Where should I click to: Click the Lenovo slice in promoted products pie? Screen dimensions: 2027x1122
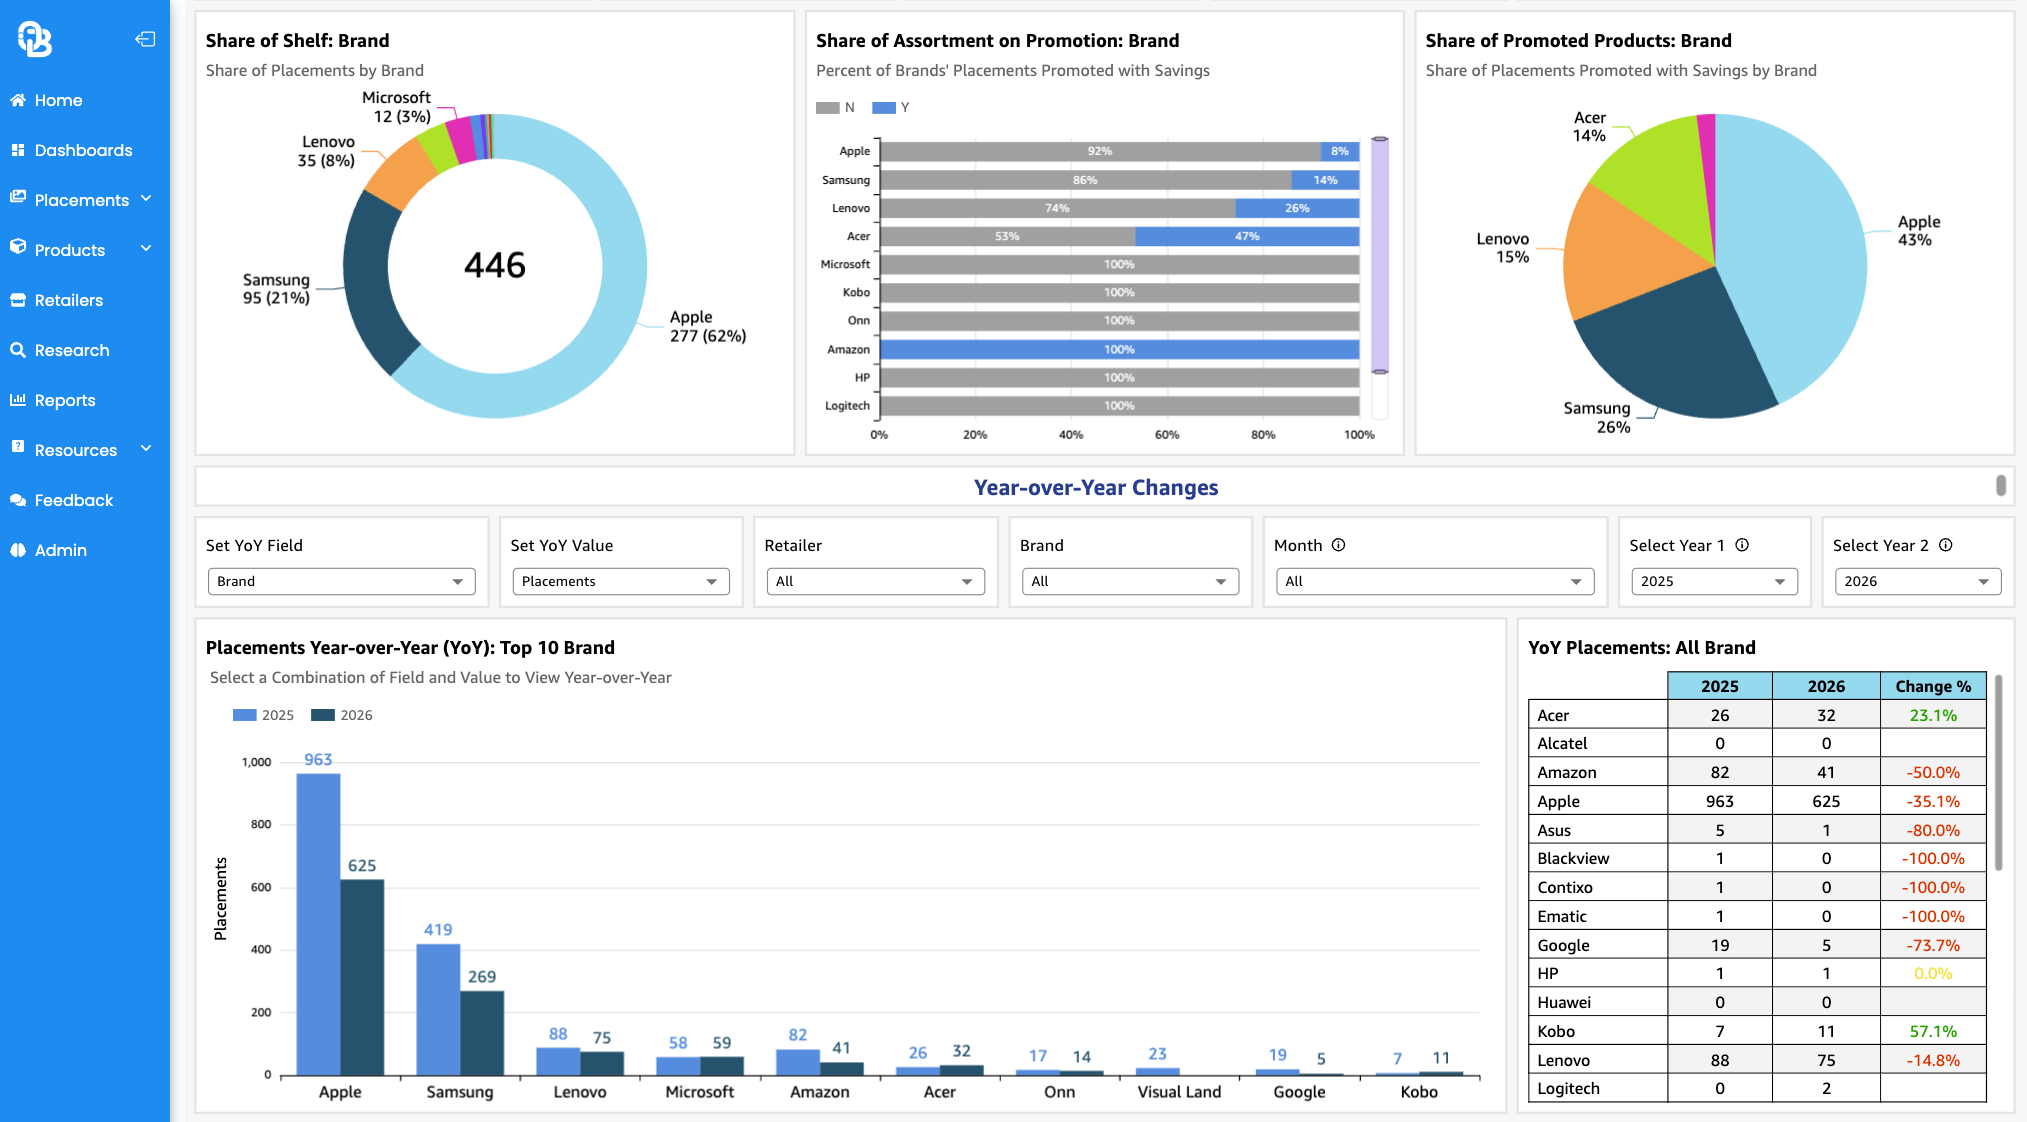tap(1625, 255)
